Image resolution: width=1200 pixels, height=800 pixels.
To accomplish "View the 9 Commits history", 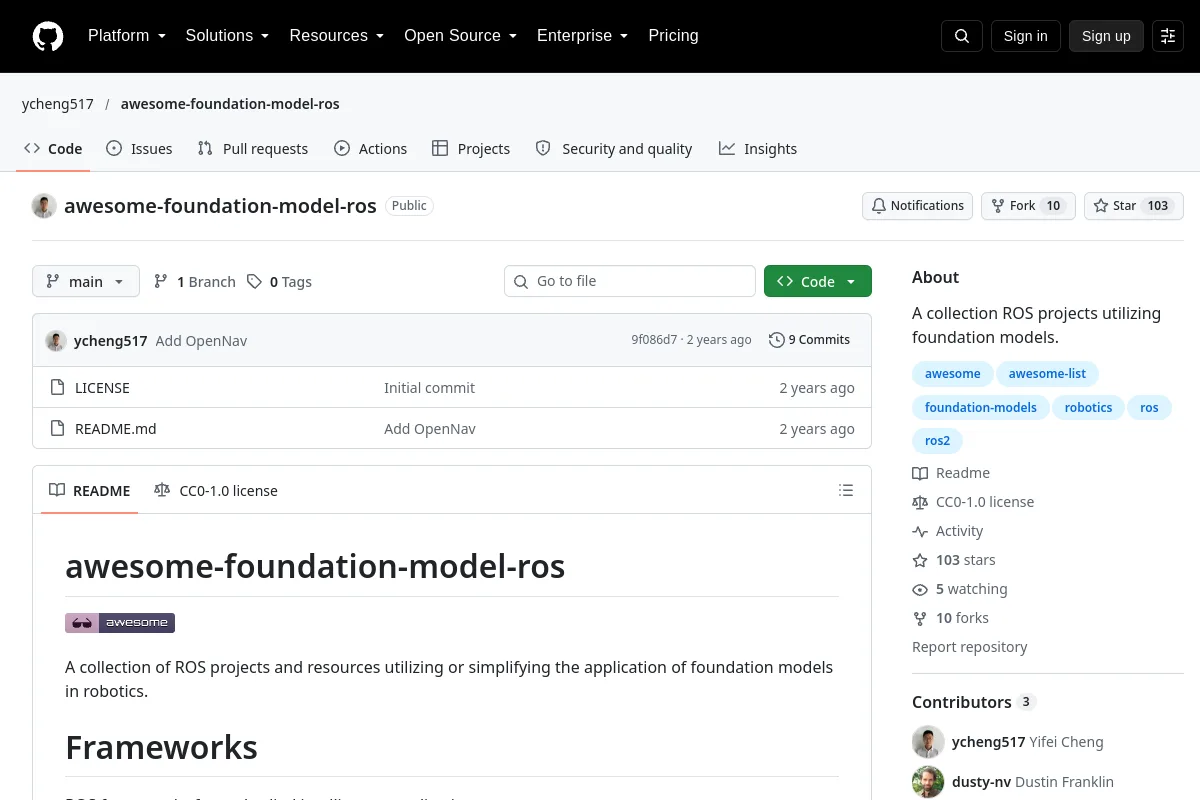I will point(810,340).
